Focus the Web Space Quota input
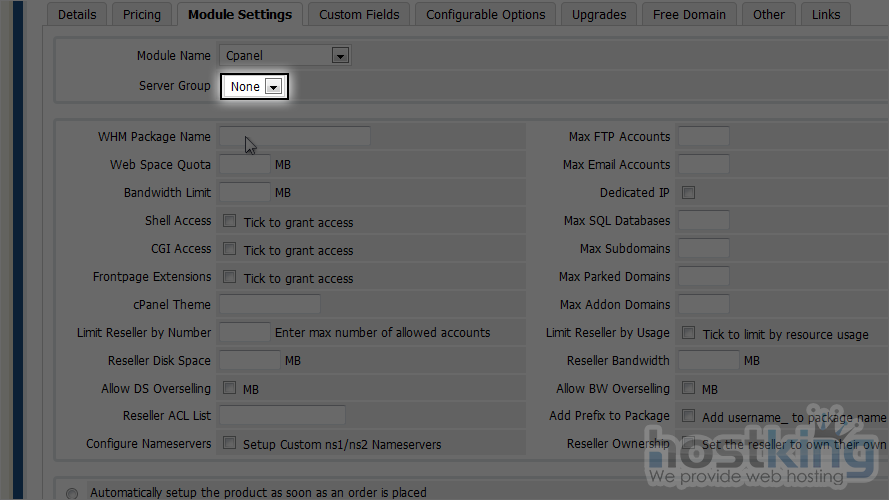The height and width of the screenshot is (500, 889). click(244, 165)
